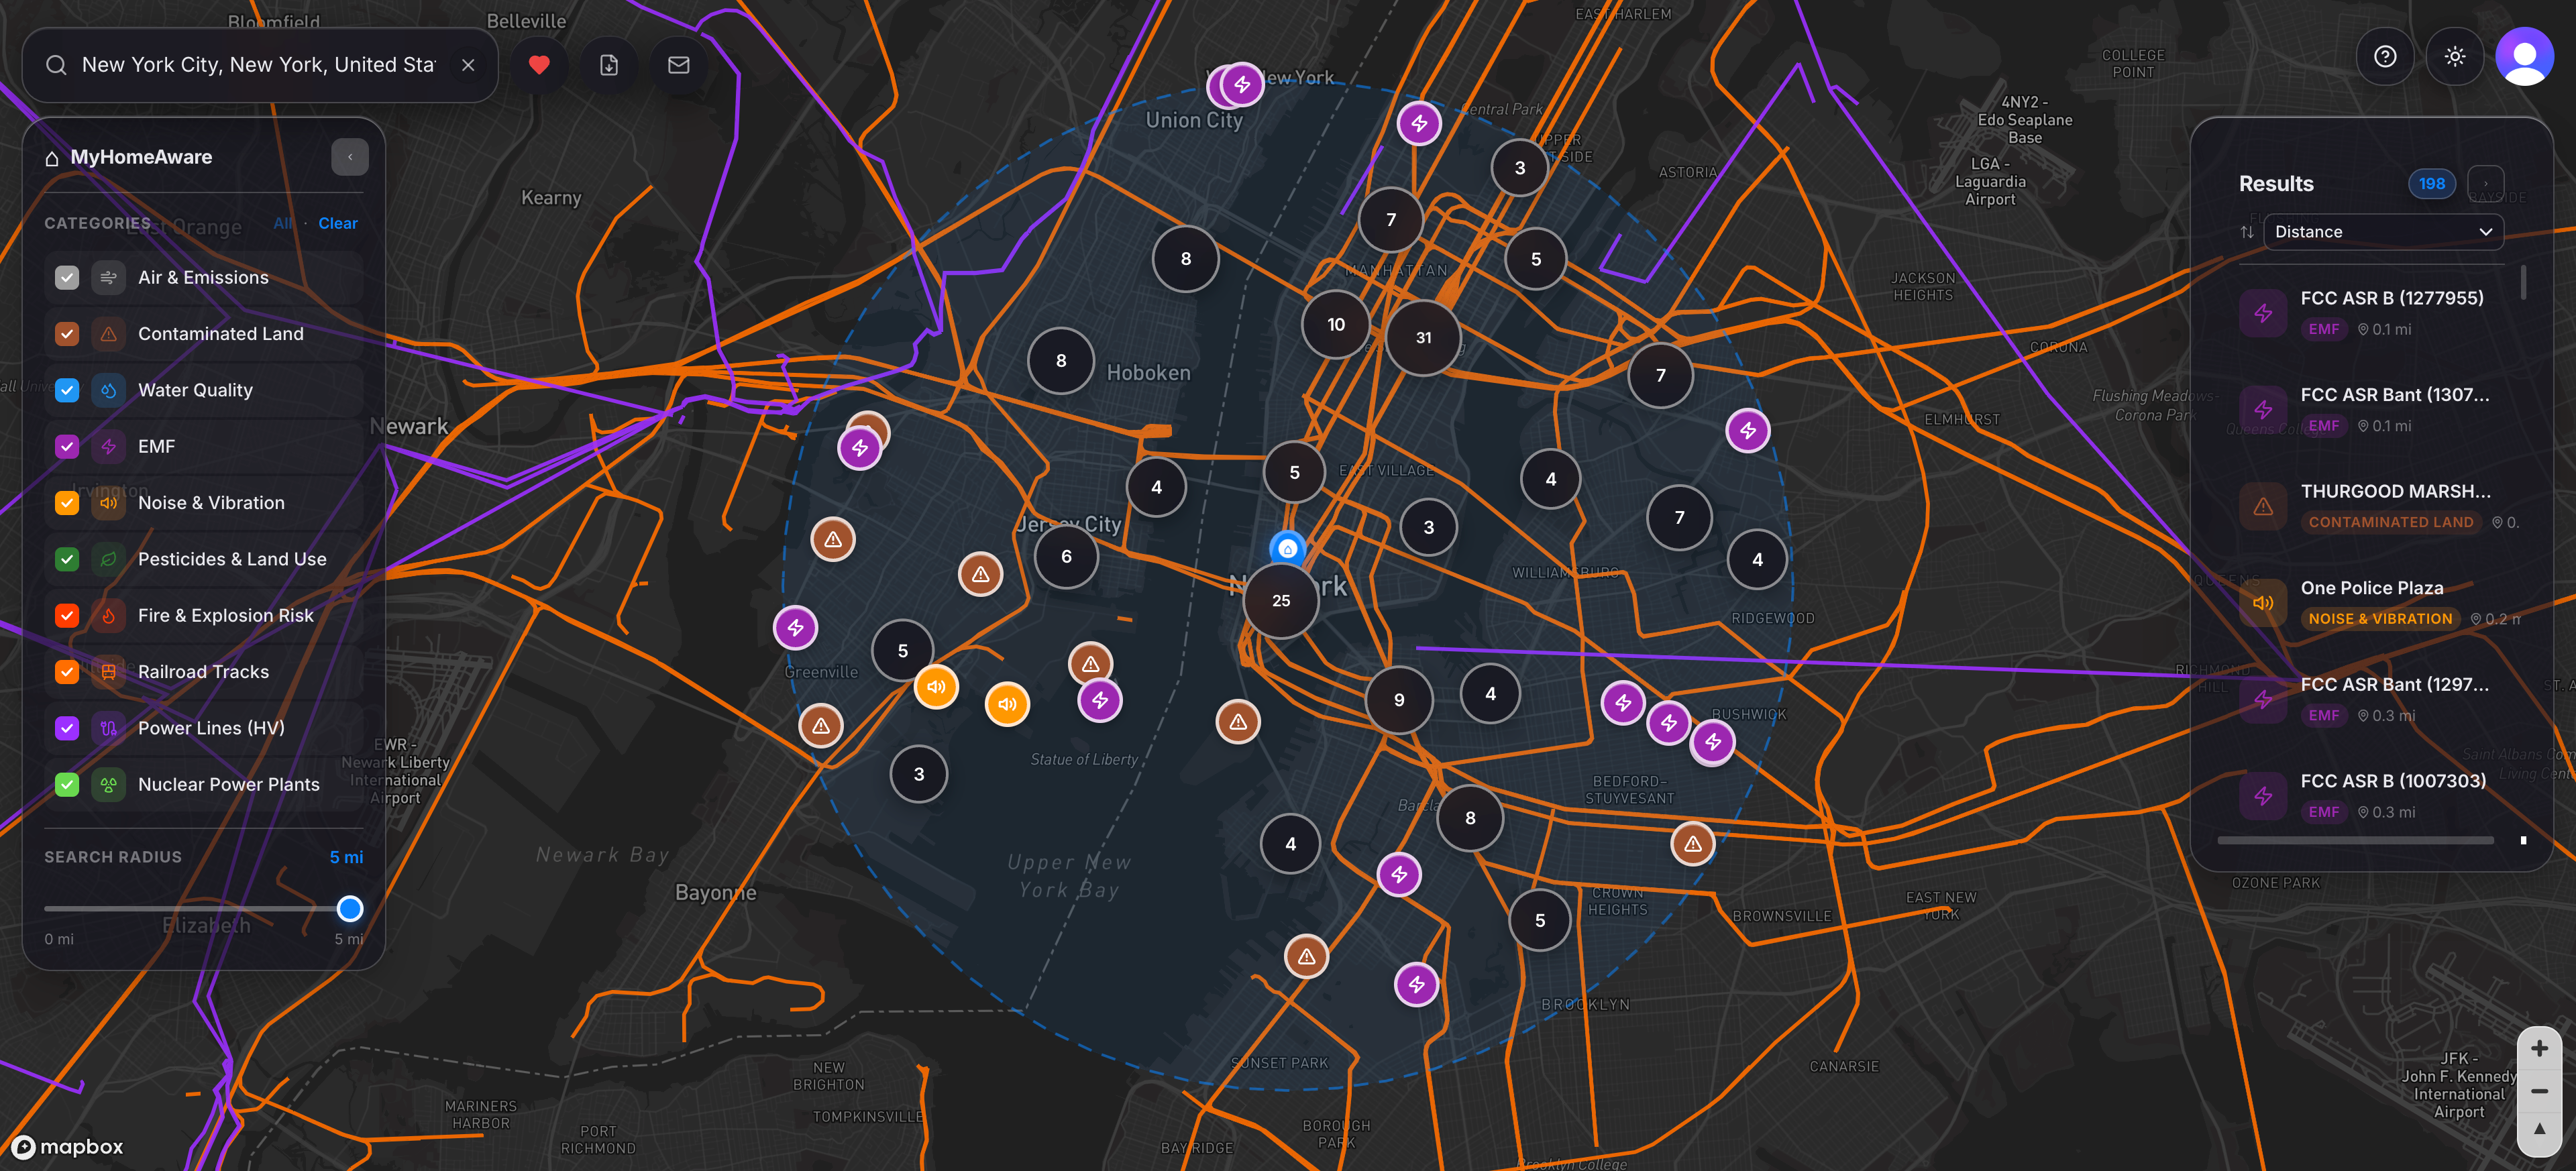
Task: Click the results count badge 198
Action: click(x=2432, y=184)
